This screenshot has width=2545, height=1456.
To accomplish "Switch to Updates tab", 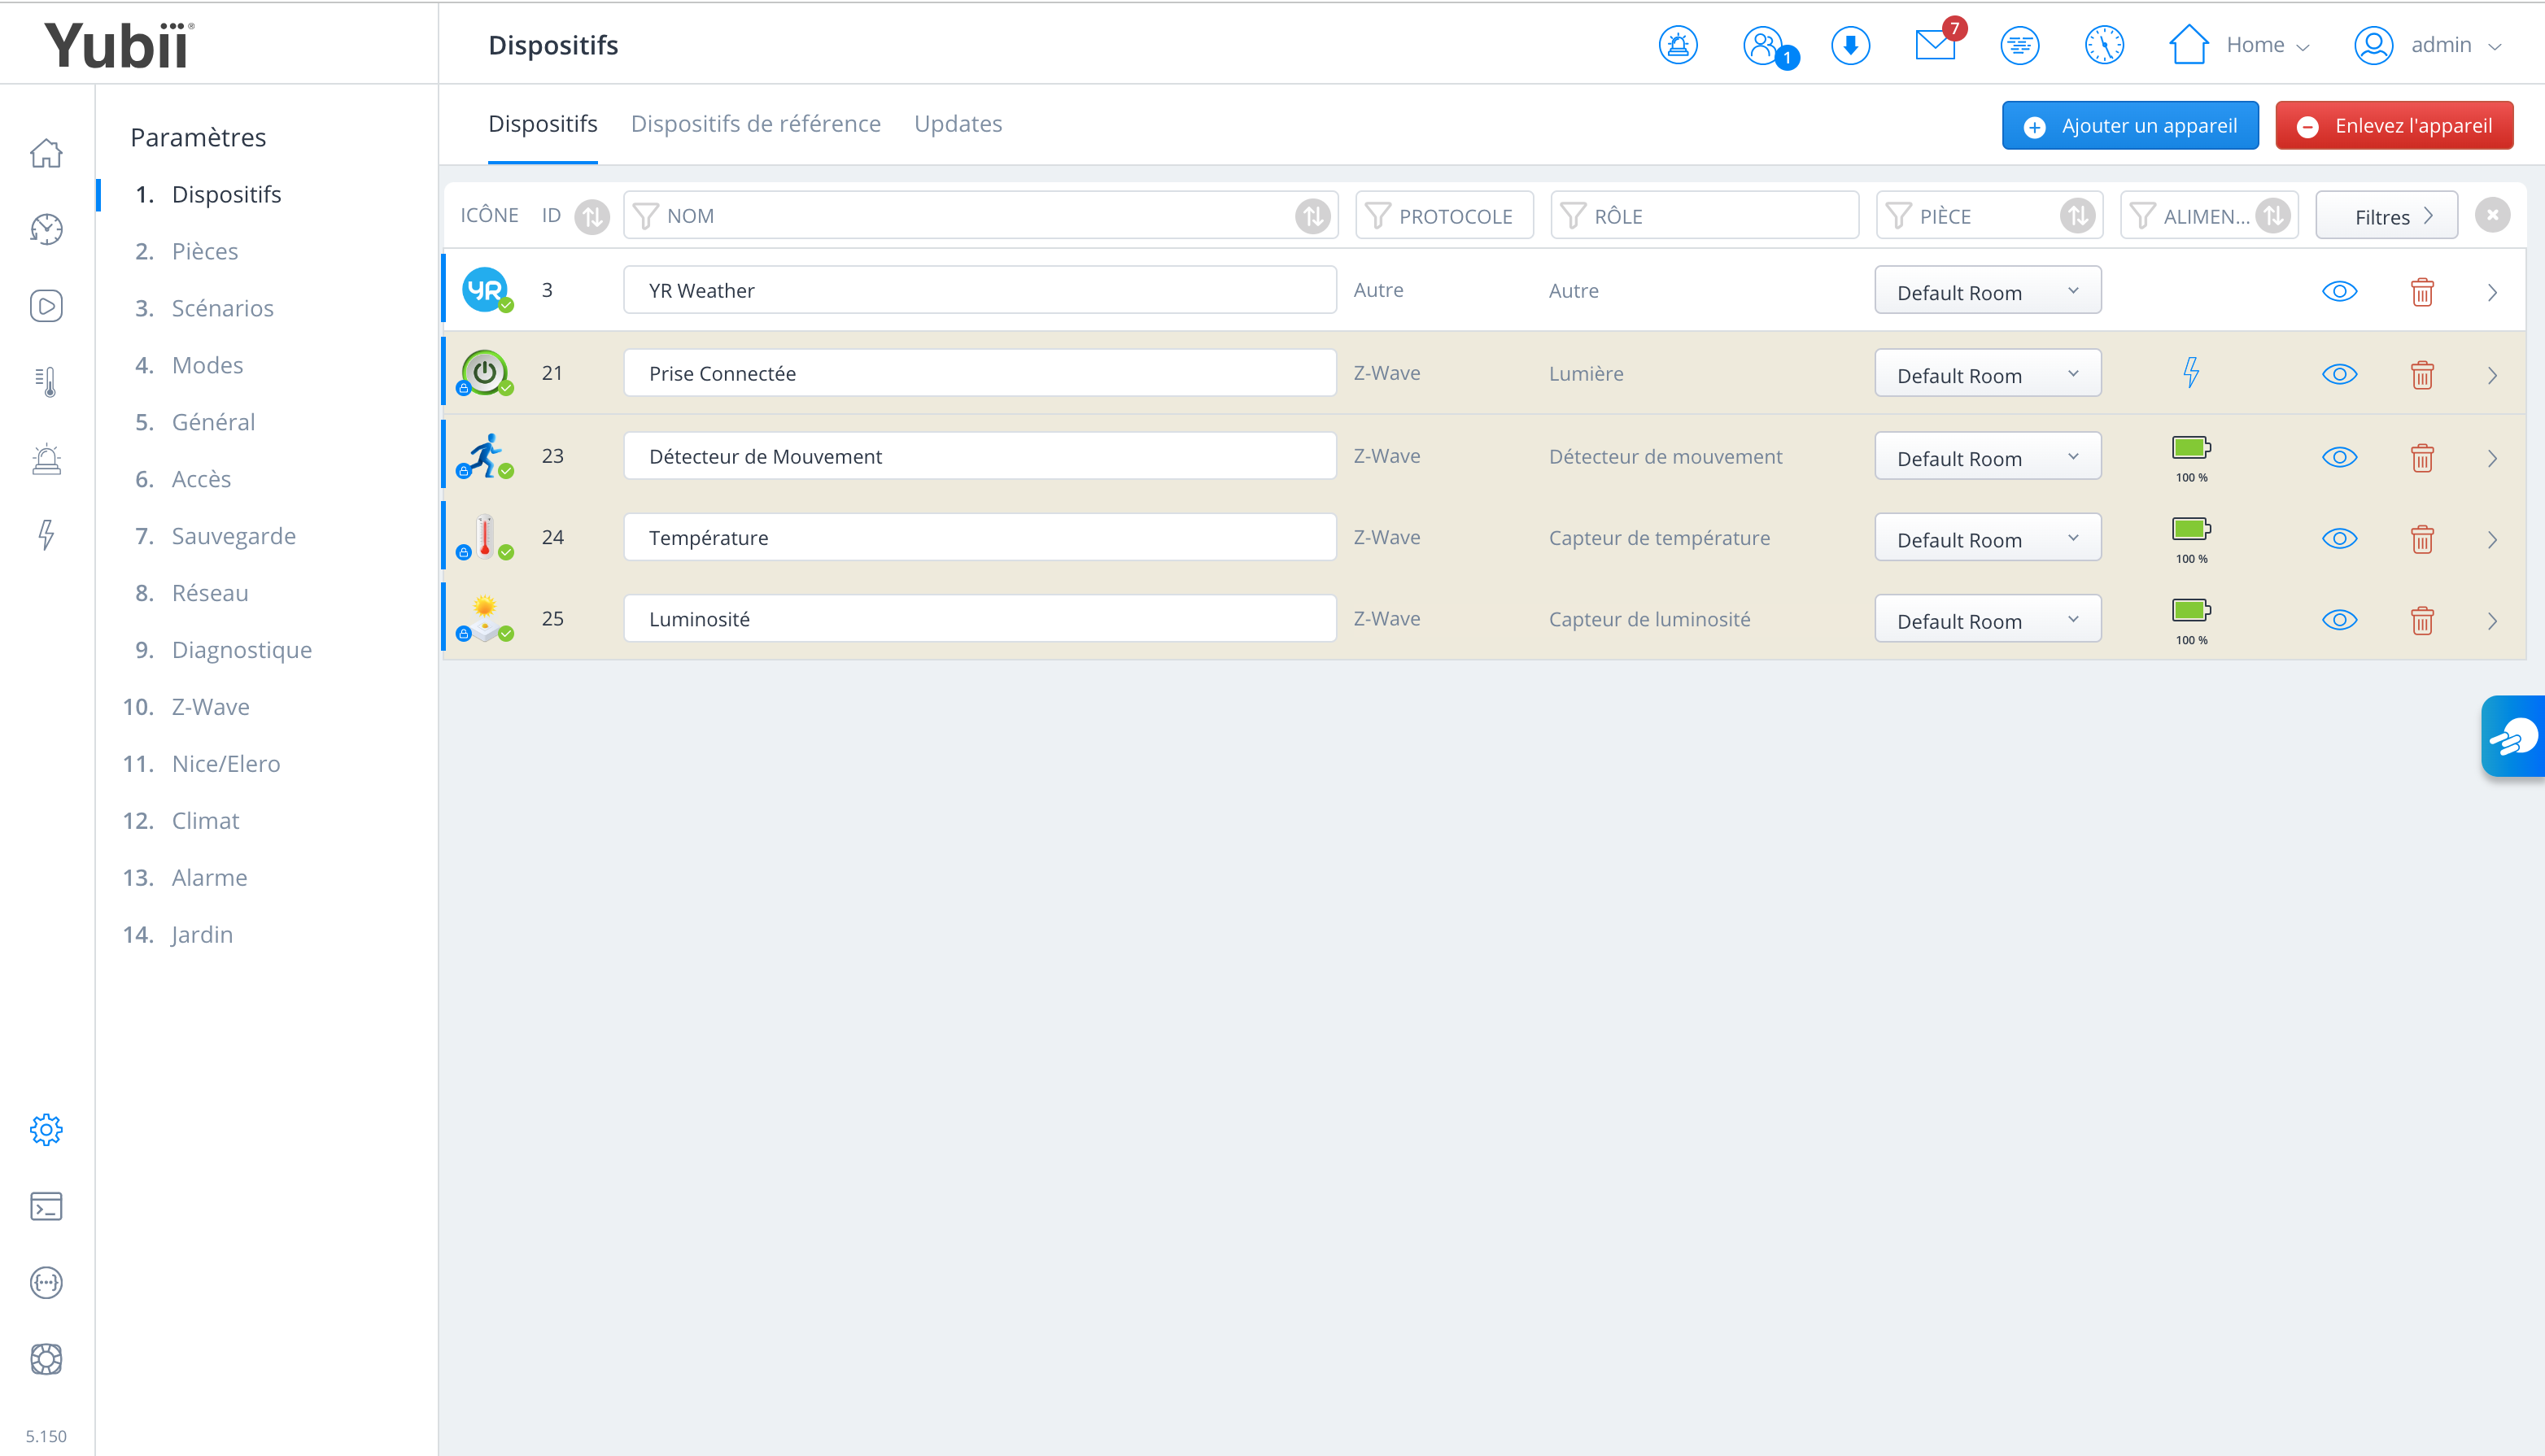I will tap(957, 124).
